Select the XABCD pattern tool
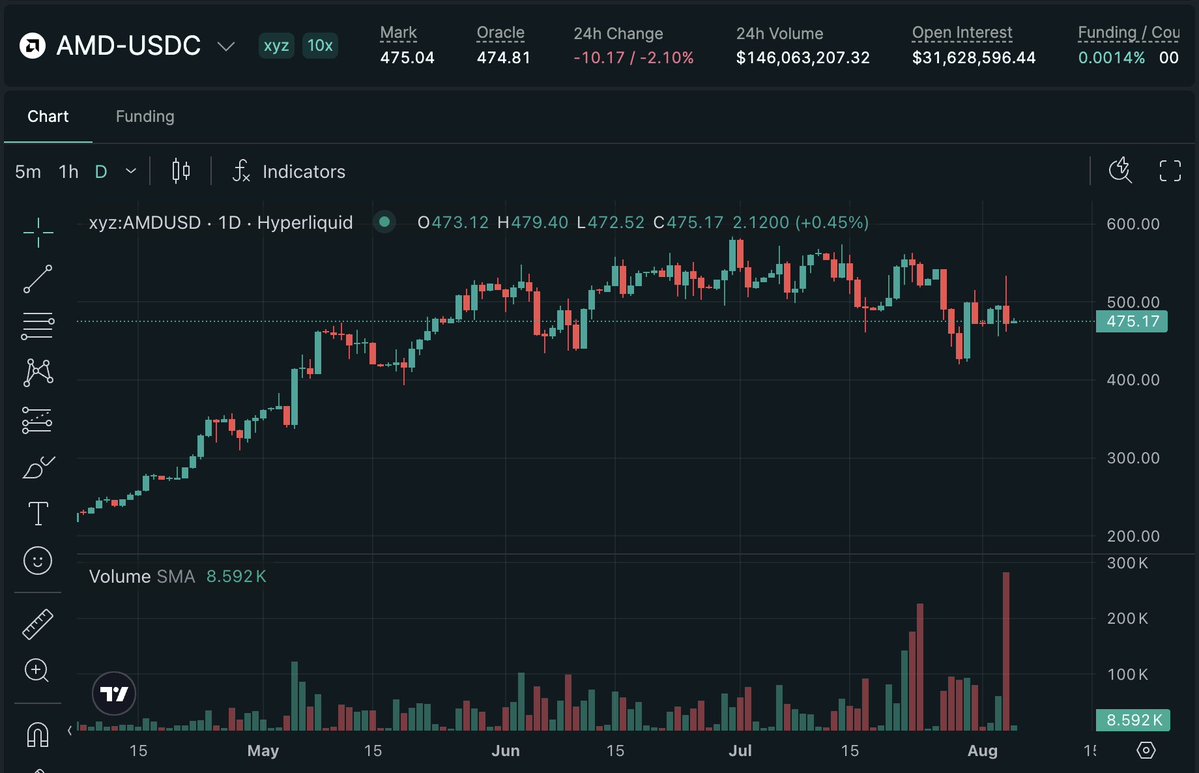The height and width of the screenshot is (773, 1199). point(37,372)
